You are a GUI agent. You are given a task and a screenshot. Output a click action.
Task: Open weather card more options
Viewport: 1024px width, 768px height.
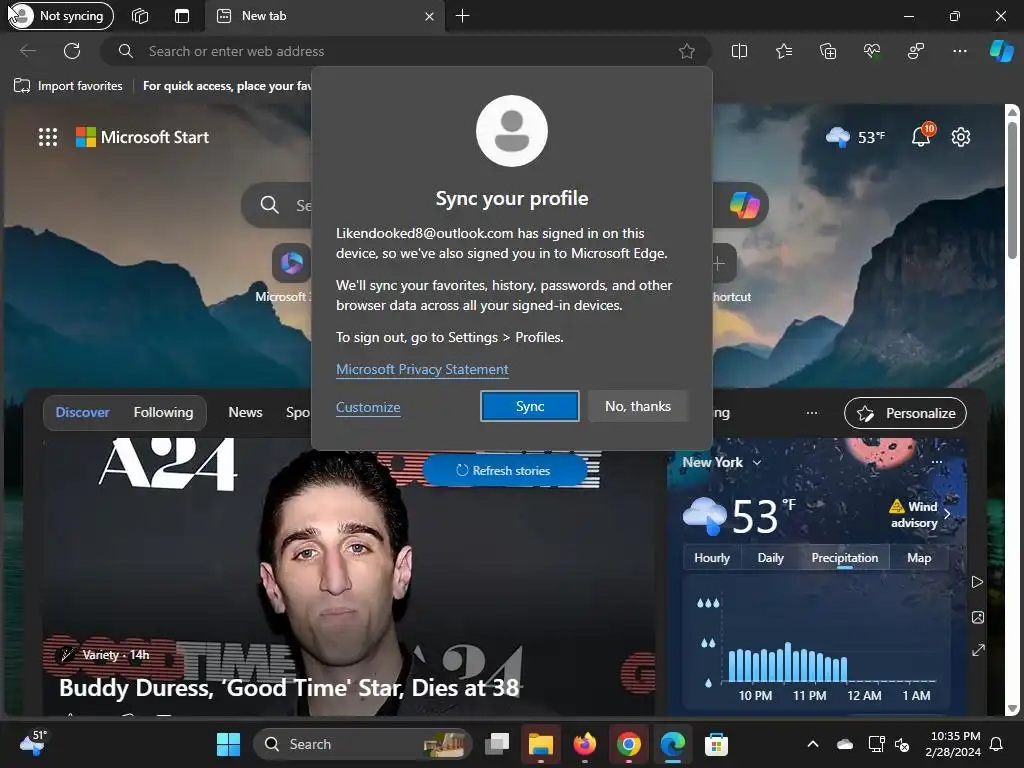[936, 462]
